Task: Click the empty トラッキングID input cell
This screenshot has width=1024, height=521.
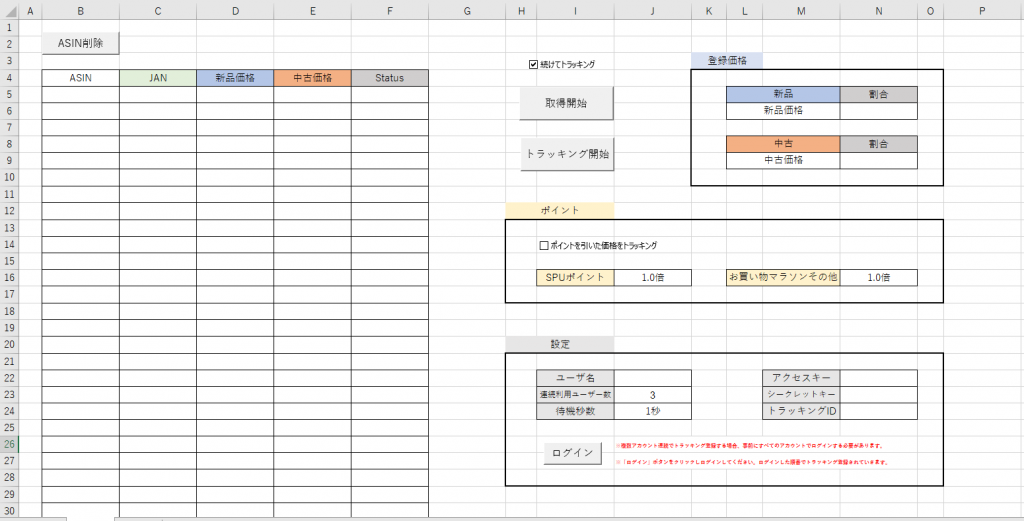Action: click(x=878, y=411)
